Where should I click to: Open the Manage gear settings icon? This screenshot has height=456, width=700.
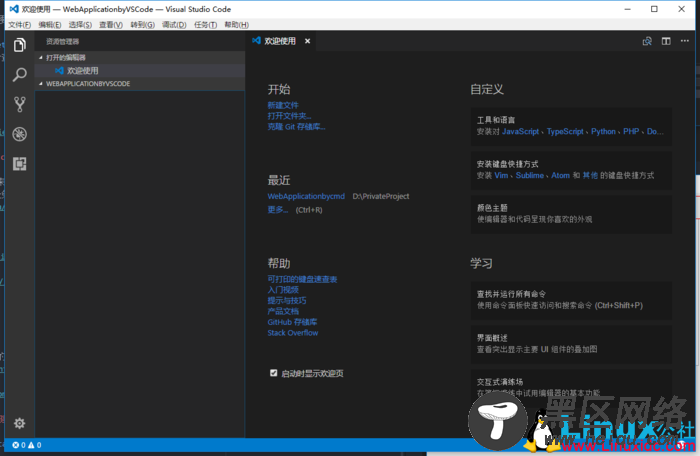pyautogui.click(x=20, y=423)
